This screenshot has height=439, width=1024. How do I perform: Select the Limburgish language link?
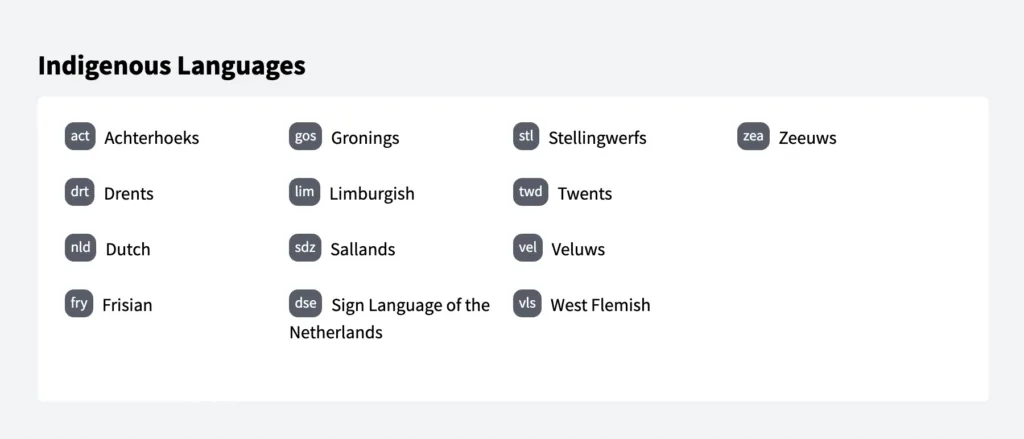(371, 194)
